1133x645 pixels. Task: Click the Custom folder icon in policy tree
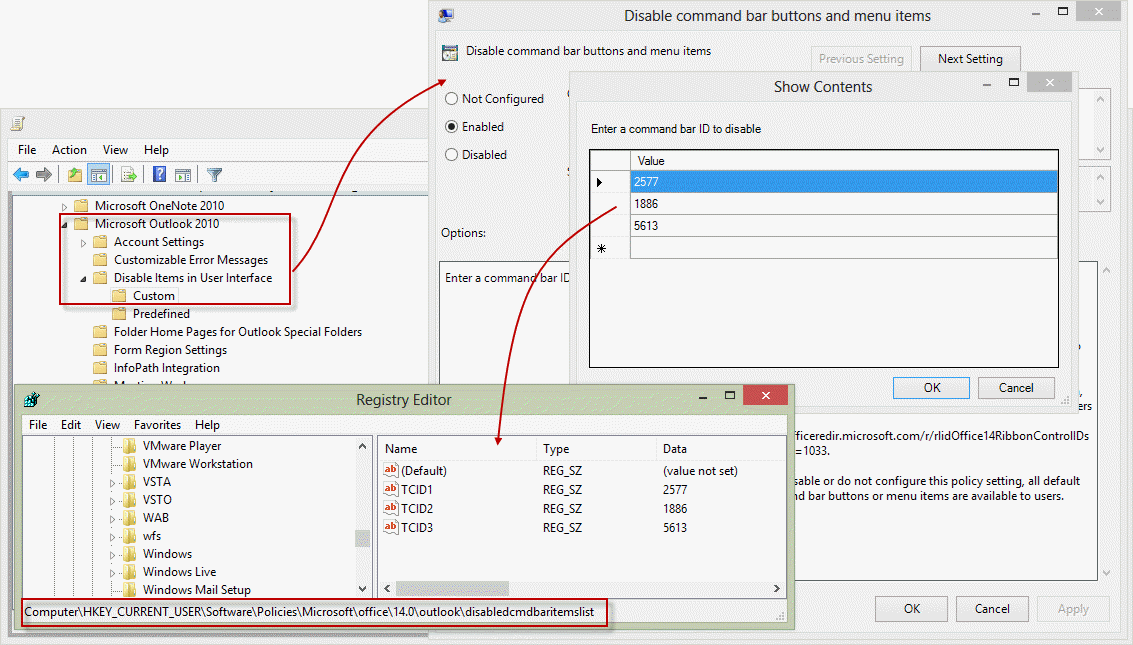click(119, 295)
